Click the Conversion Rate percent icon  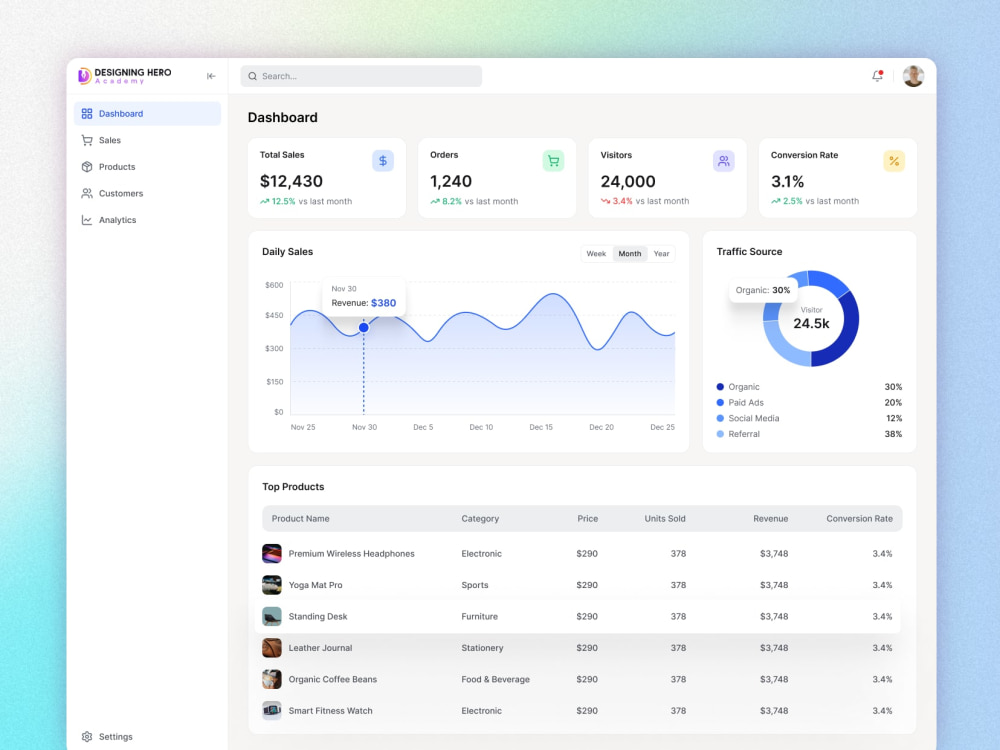(893, 161)
